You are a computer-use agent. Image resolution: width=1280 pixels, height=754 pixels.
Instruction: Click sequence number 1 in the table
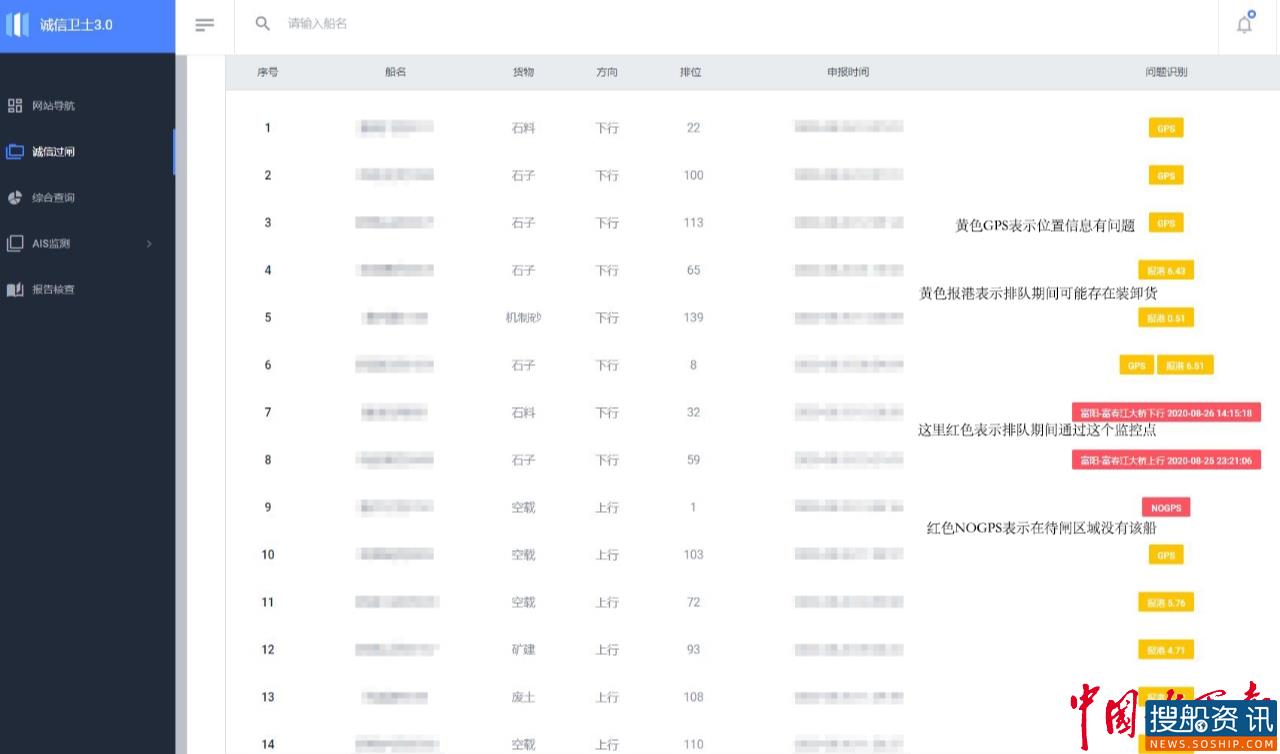coord(268,128)
